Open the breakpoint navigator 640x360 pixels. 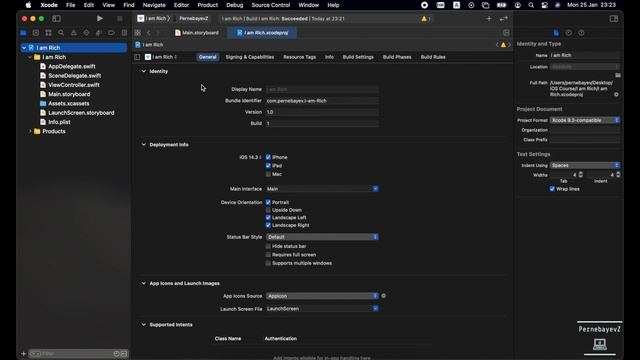tap(111, 33)
